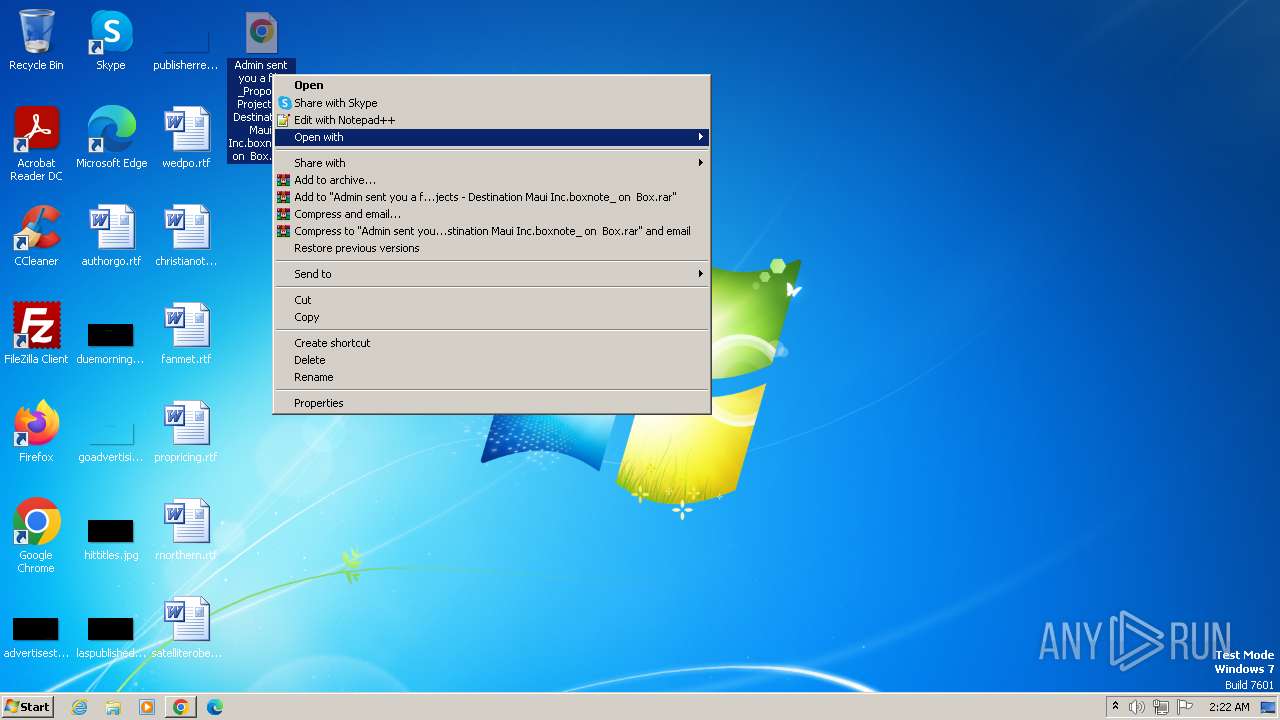The width and height of the screenshot is (1280, 720).
Task: Expand the Open with submenu
Action: tap(492, 137)
